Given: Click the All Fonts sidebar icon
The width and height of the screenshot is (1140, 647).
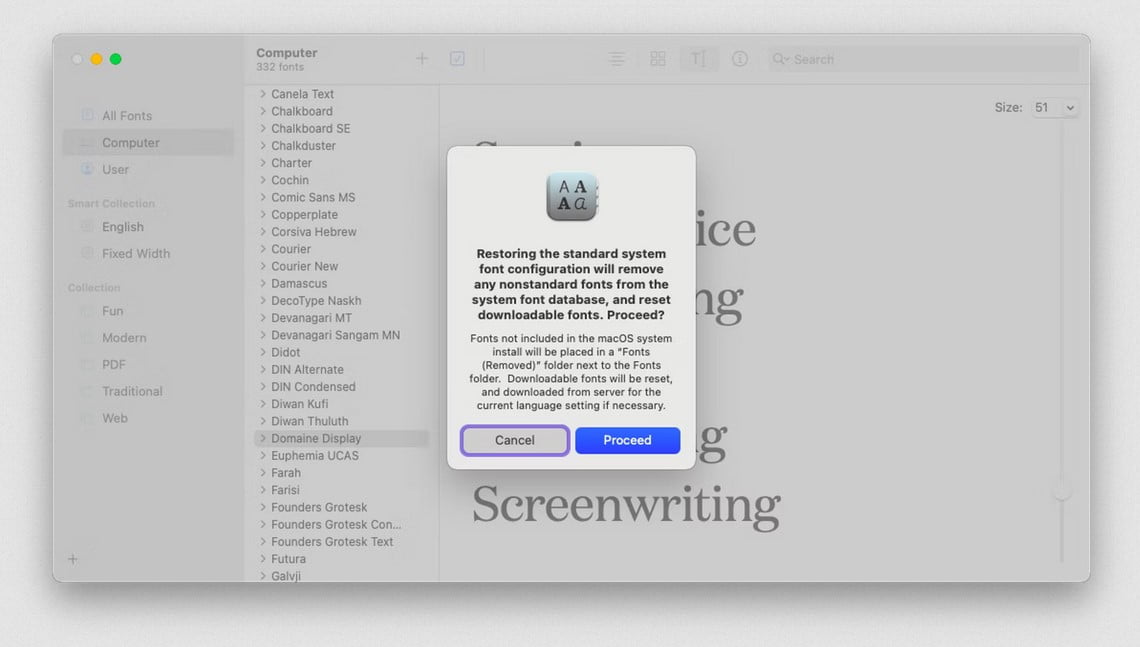Looking at the screenshot, I should pos(87,115).
